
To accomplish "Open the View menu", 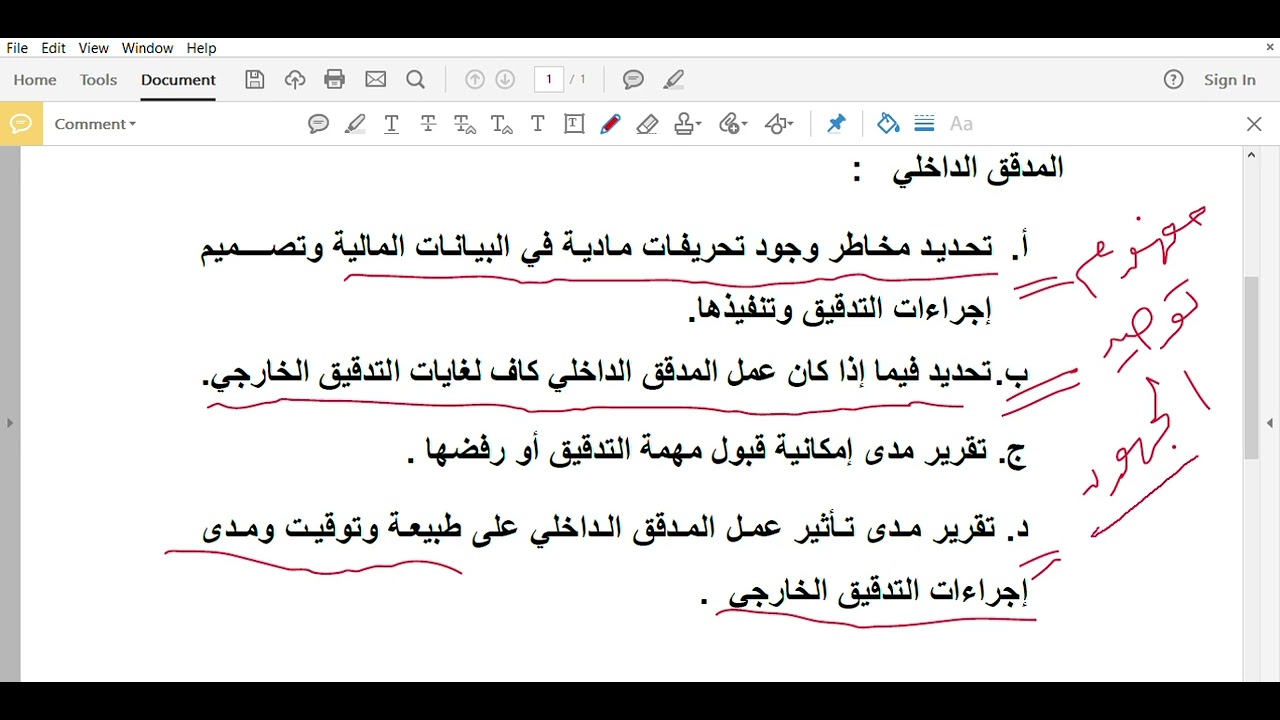I will (x=93, y=48).
